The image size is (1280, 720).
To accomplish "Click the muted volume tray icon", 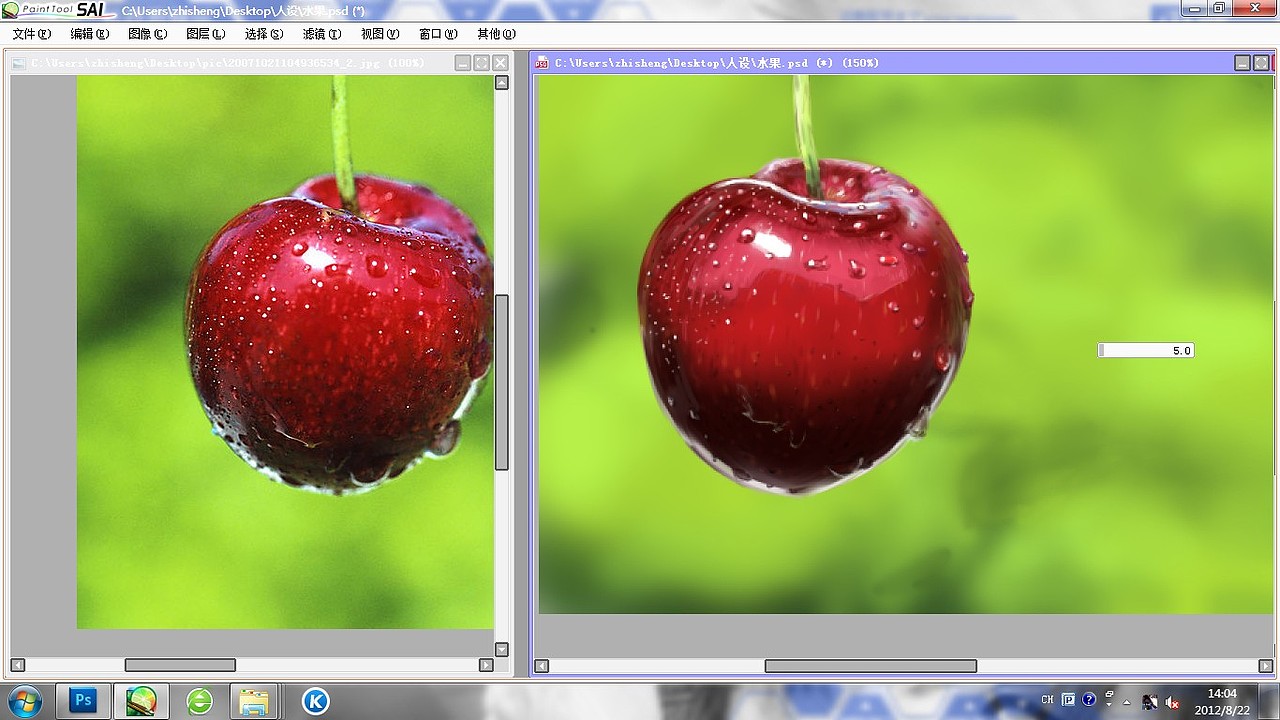I will click(x=1173, y=702).
